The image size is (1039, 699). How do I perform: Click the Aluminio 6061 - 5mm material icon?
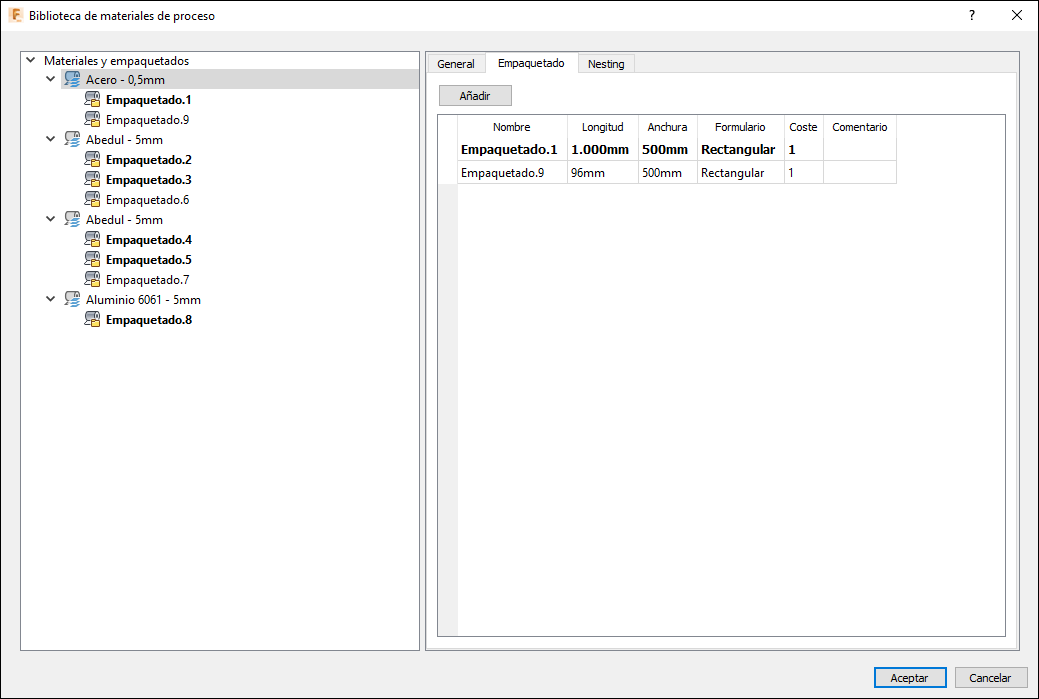click(72, 299)
